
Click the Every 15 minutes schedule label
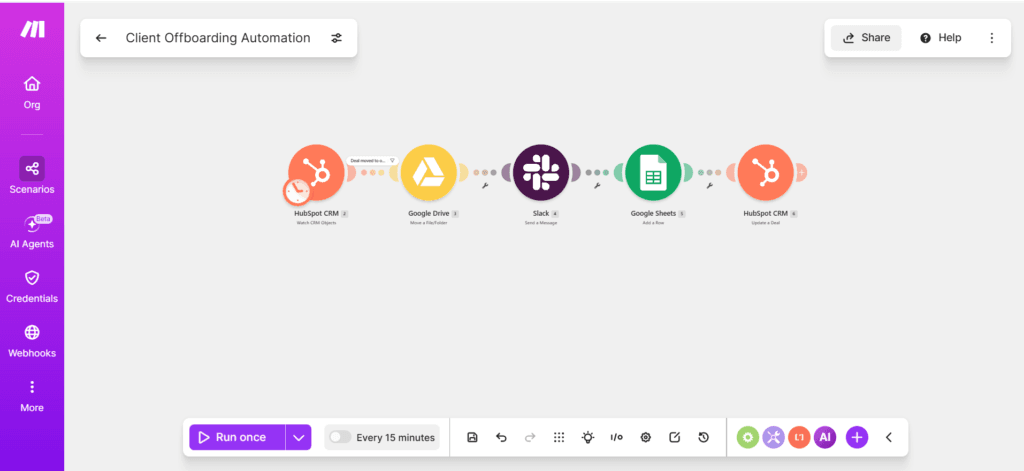coord(395,438)
